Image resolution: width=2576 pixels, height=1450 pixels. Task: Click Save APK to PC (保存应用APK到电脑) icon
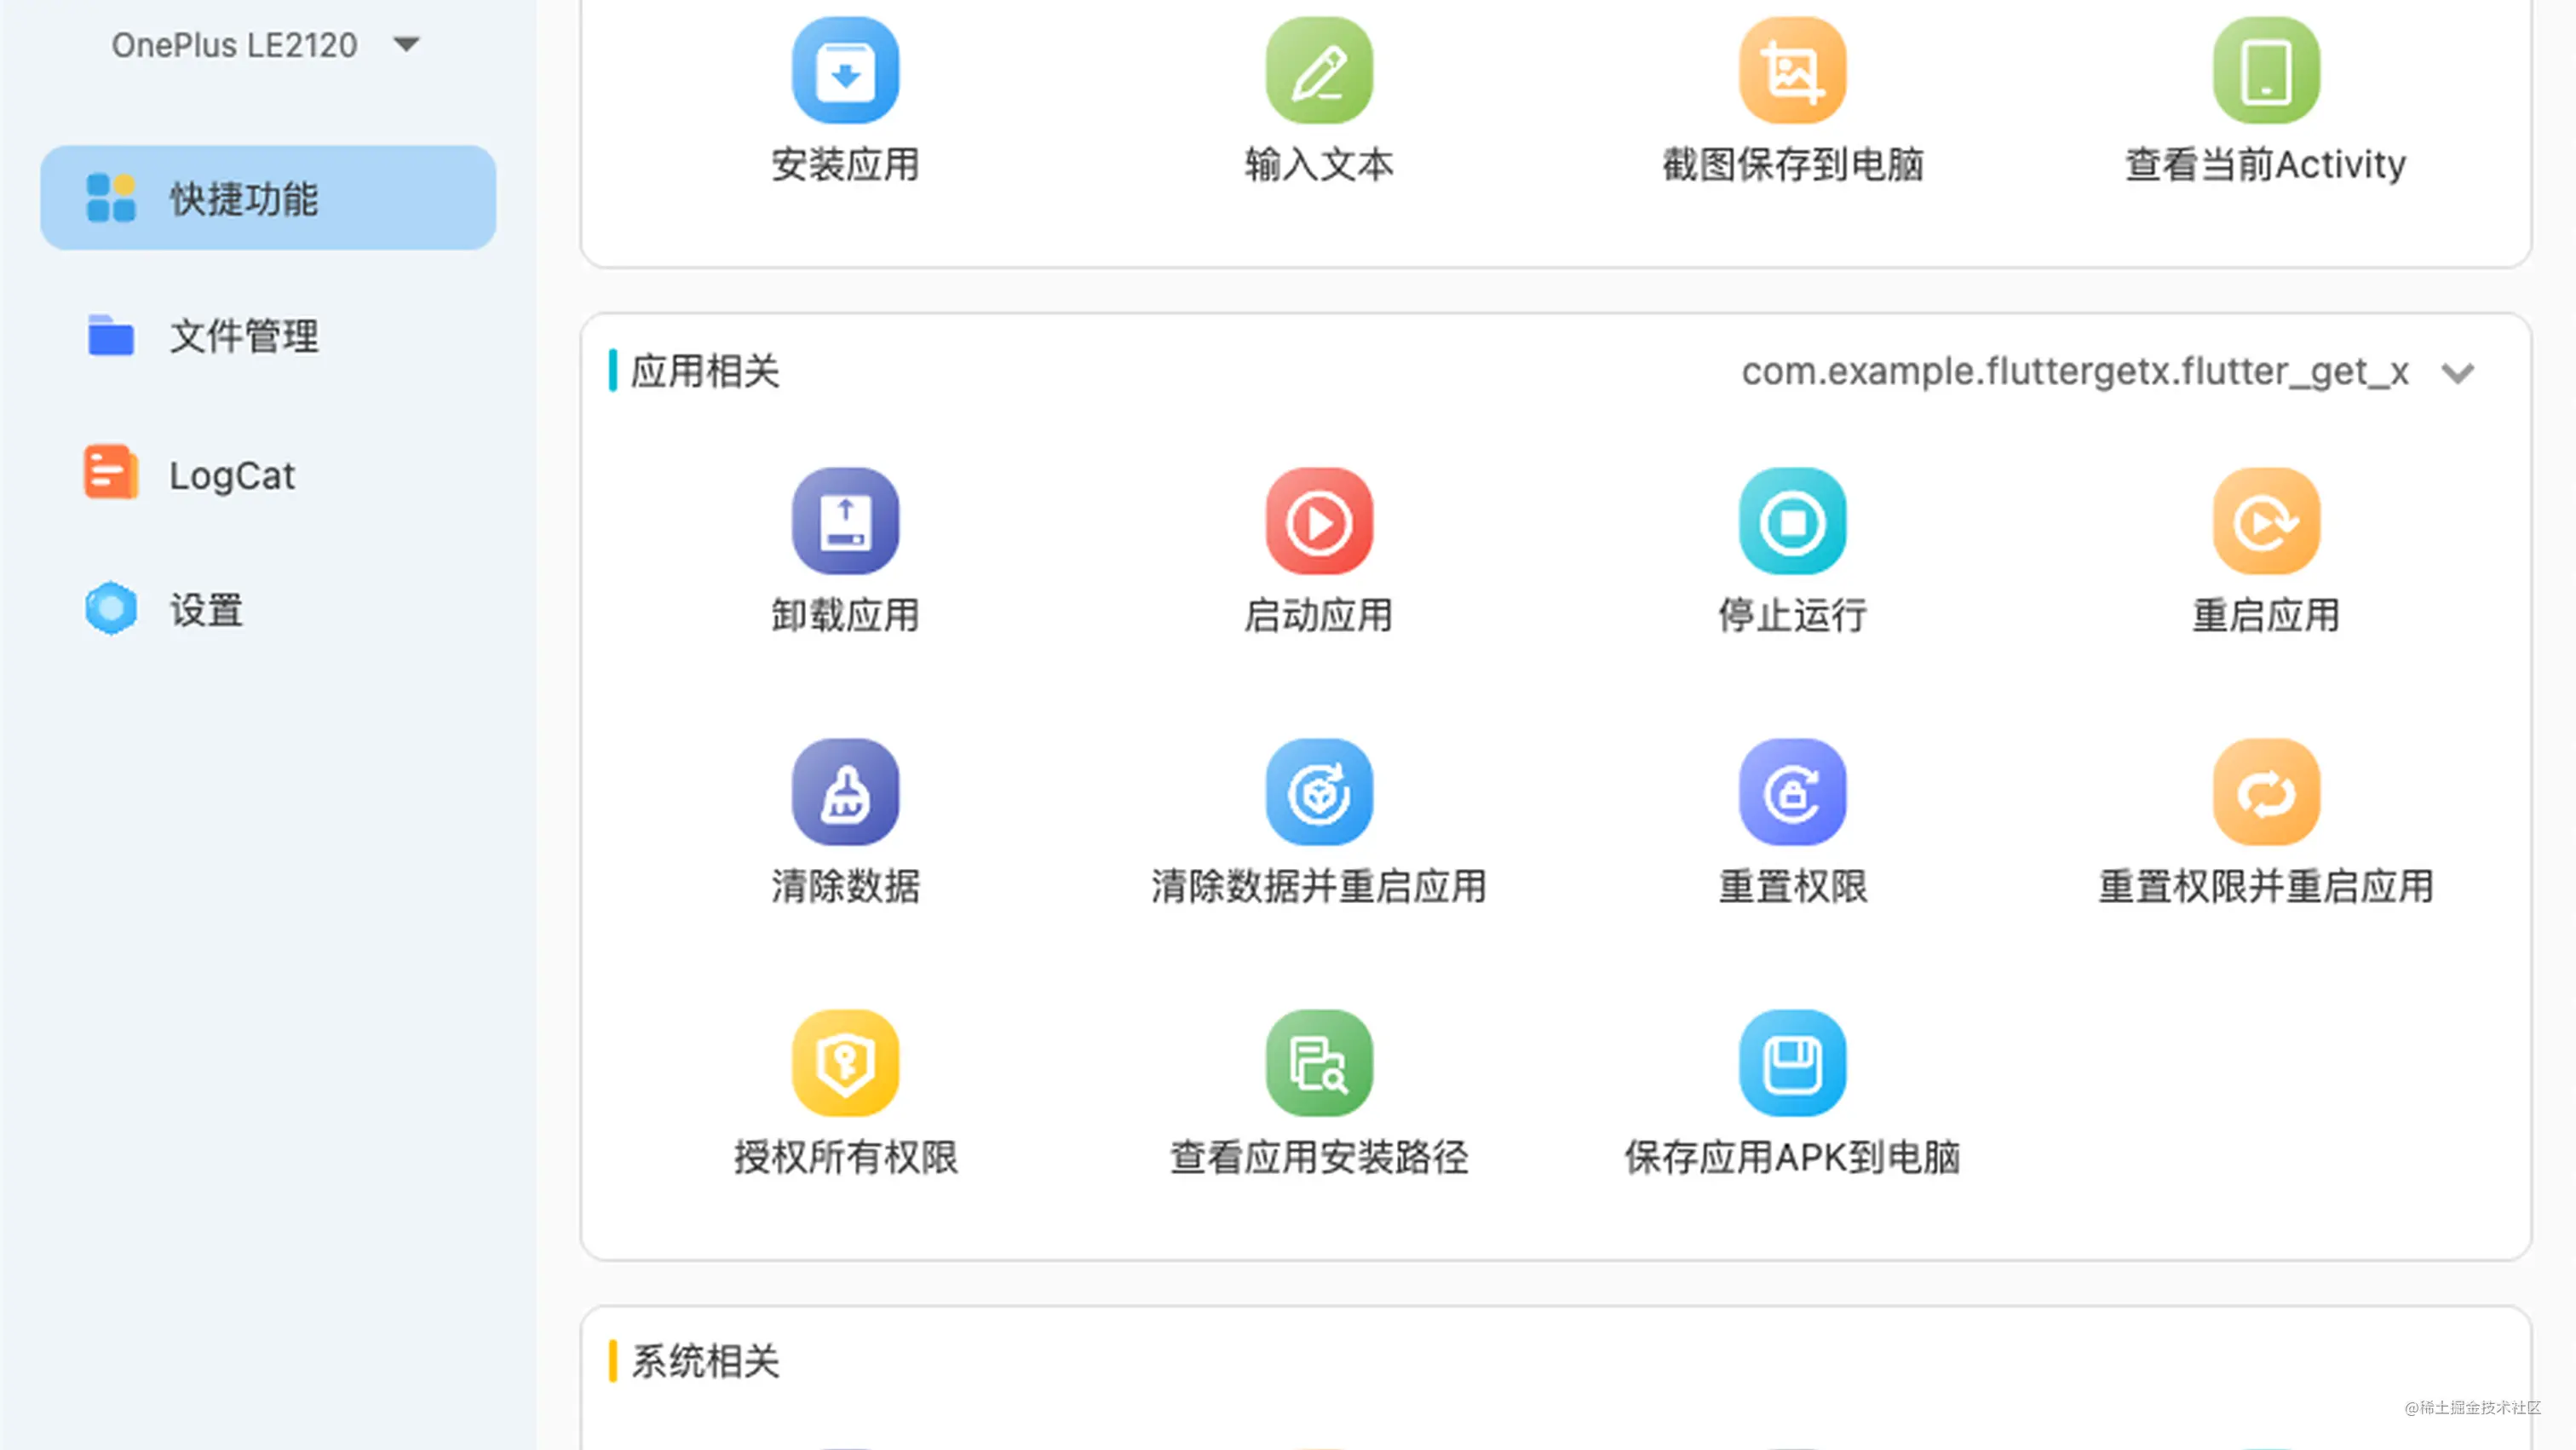(x=1792, y=1063)
